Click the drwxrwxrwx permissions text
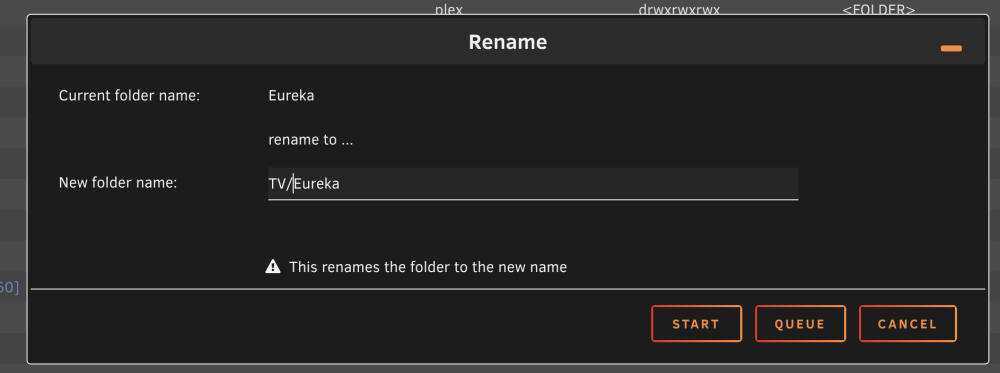 coord(679,9)
